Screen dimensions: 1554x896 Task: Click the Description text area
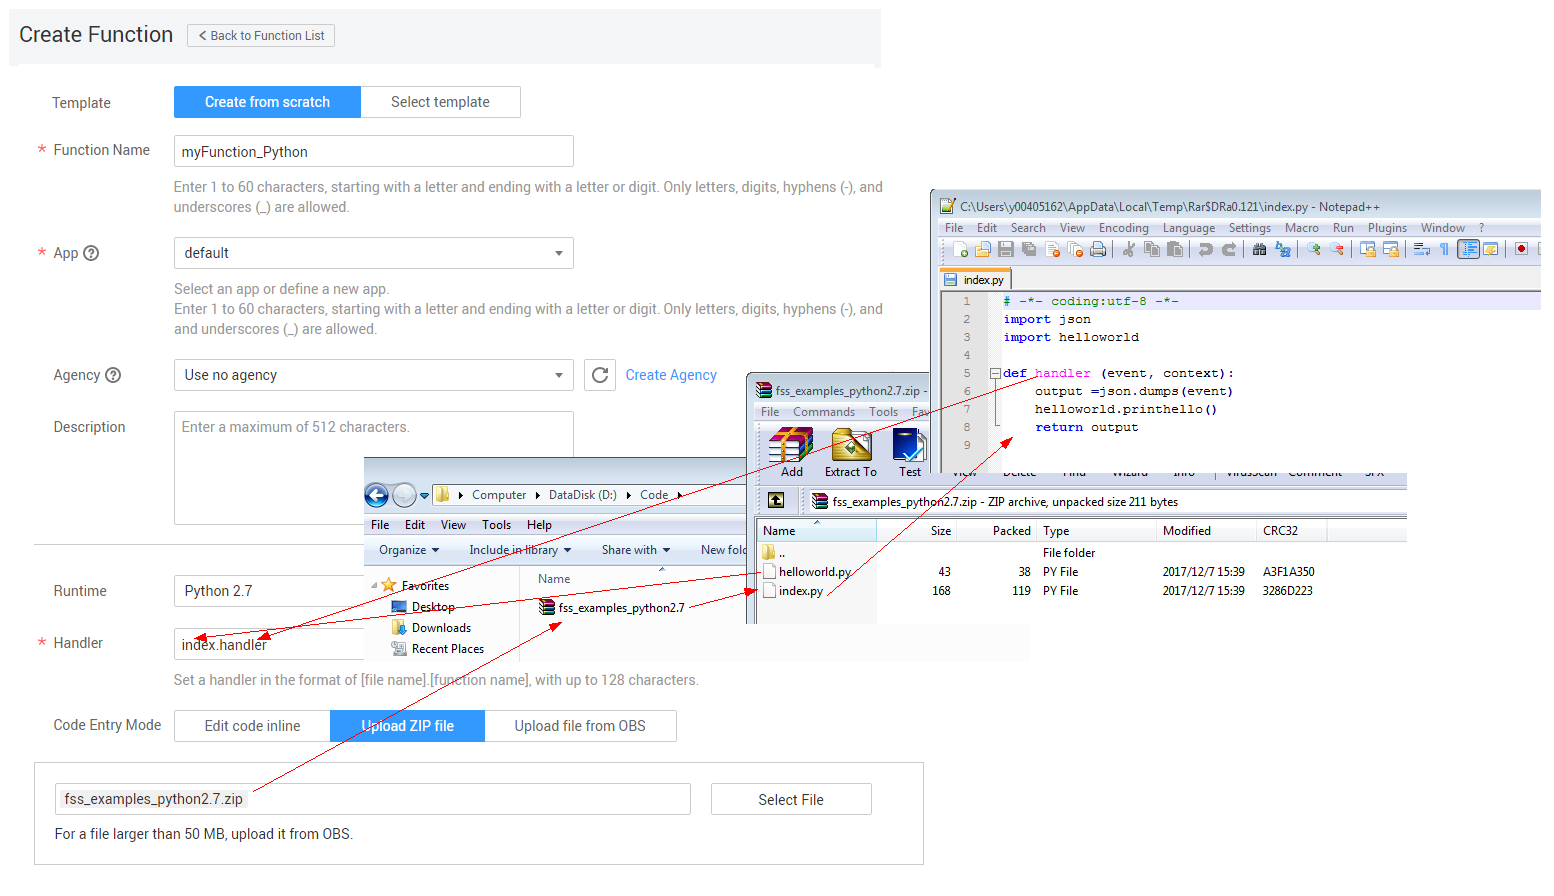pos(374,468)
